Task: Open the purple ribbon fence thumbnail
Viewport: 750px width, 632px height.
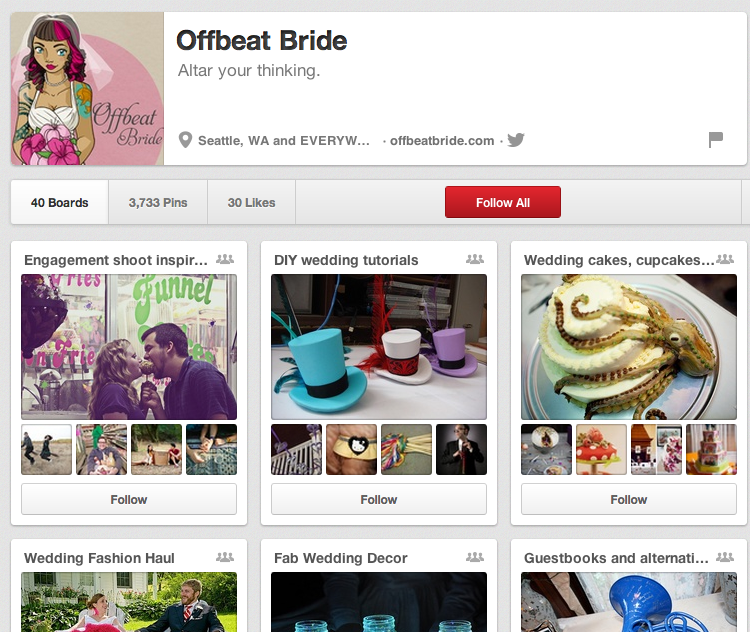Action: click(297, 449)
